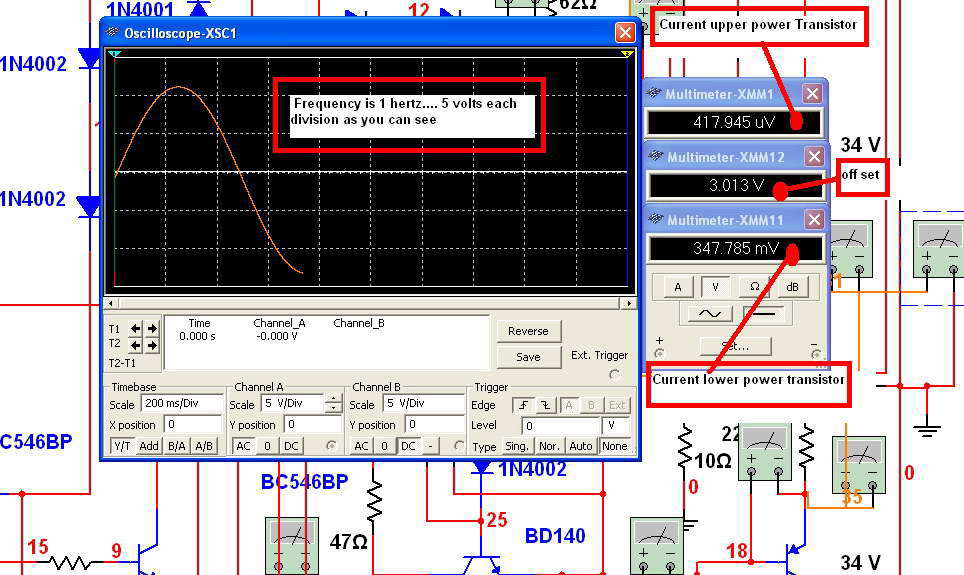964x575 pixels.
Task: Set Channel B coupling to DC
Action: 408,446
